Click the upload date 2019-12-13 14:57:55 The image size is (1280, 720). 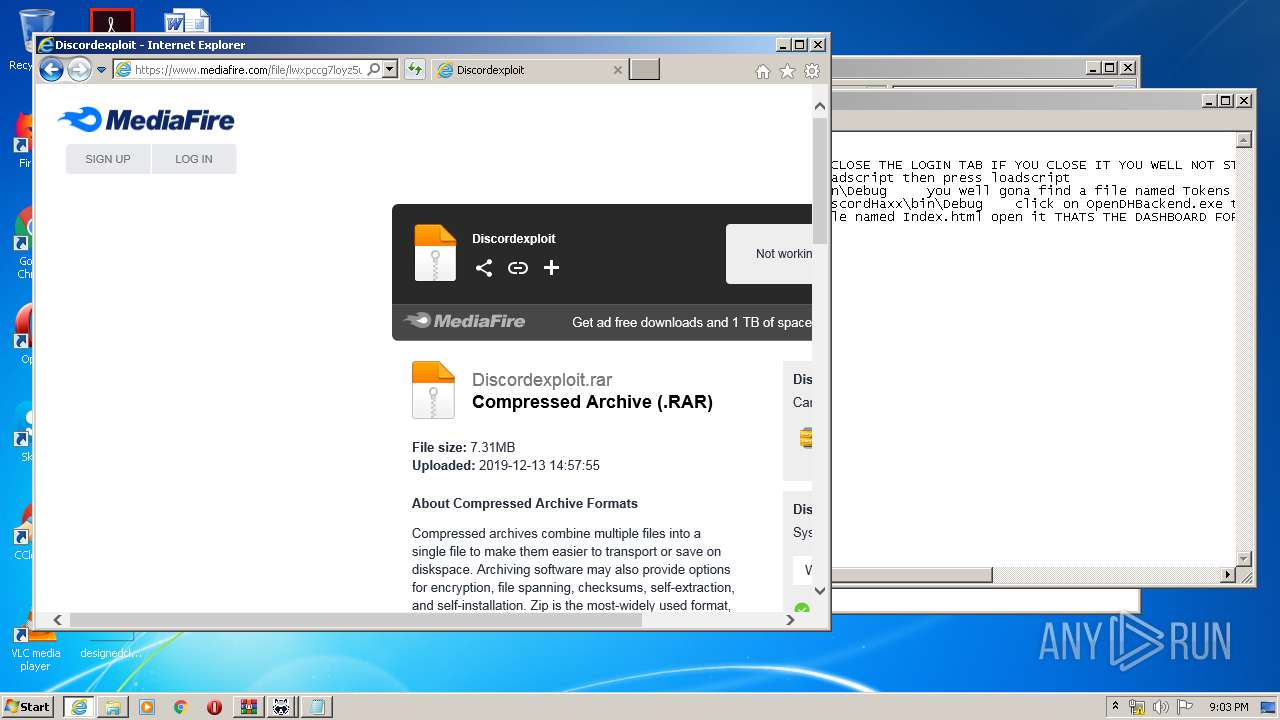pyautogui.click(x=539, y=465)
